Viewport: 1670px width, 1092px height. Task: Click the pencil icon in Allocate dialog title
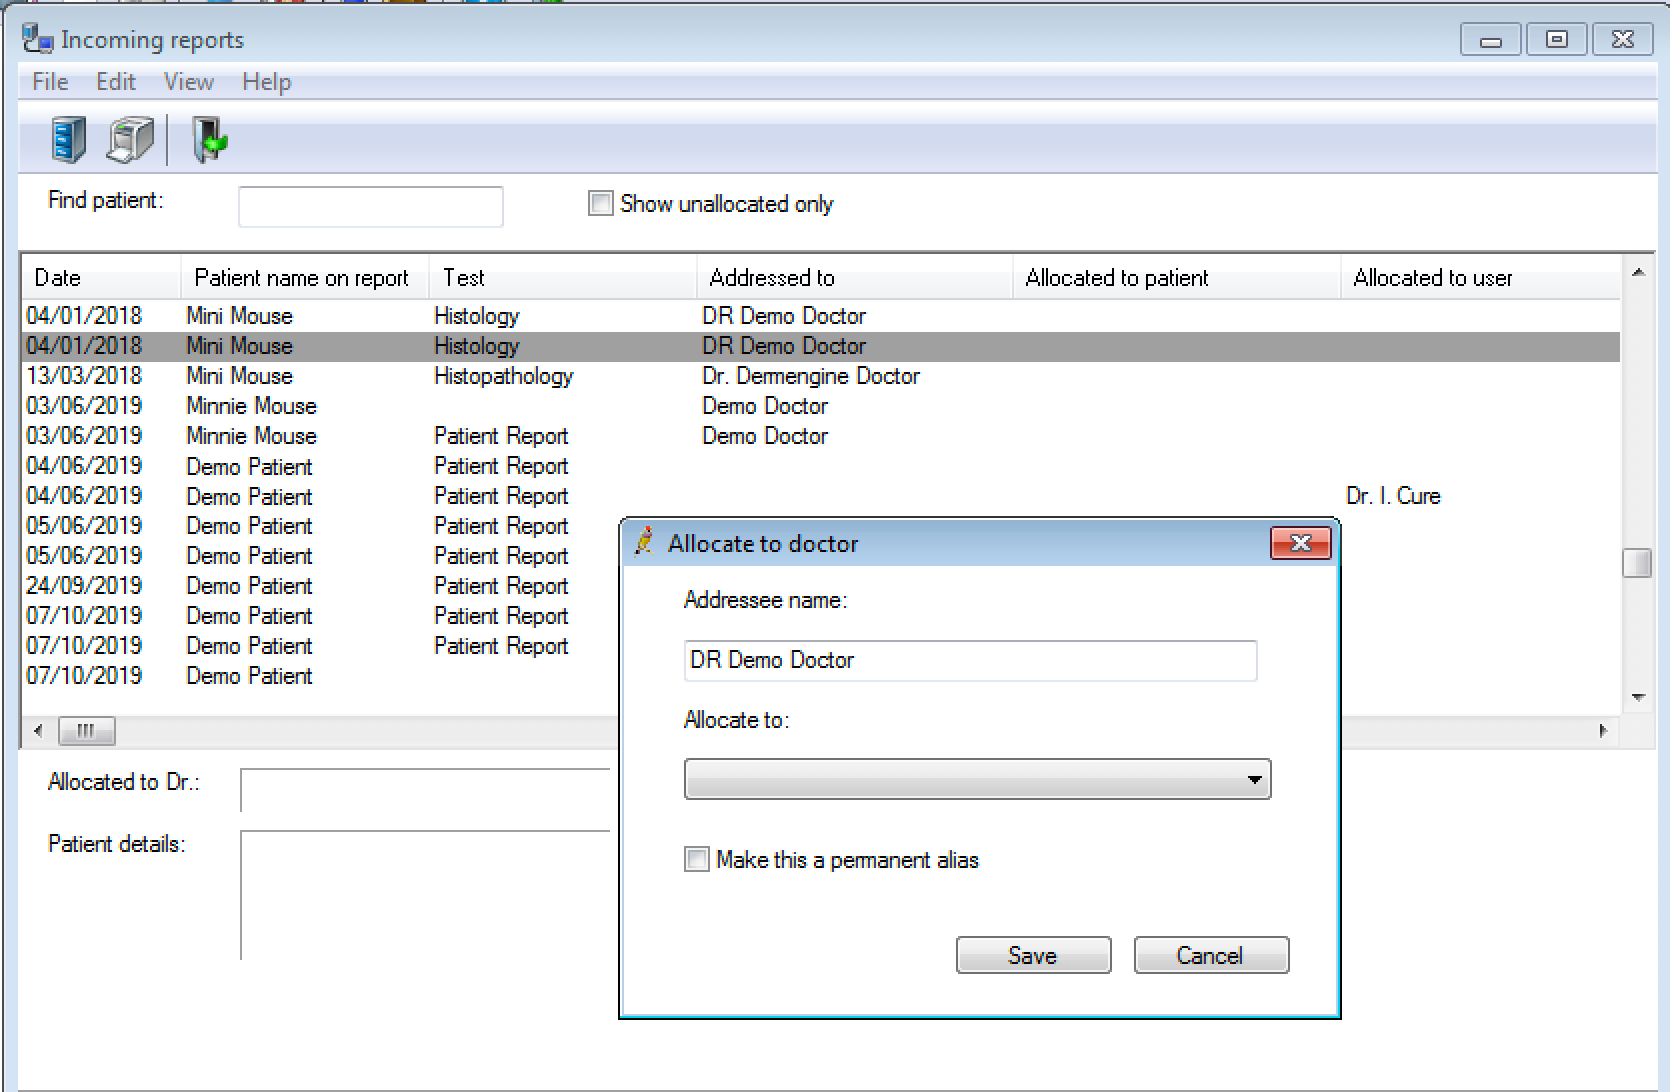(x=645, y=542)
